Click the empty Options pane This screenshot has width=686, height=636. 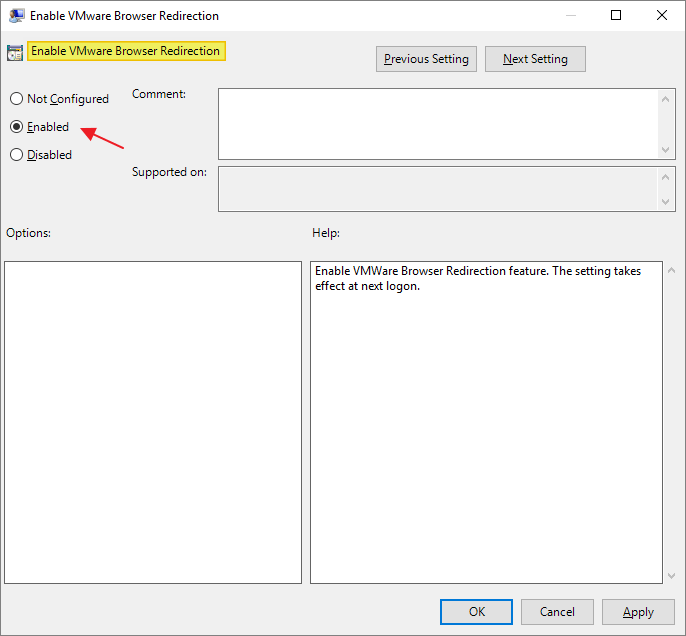tap(153, 422)
